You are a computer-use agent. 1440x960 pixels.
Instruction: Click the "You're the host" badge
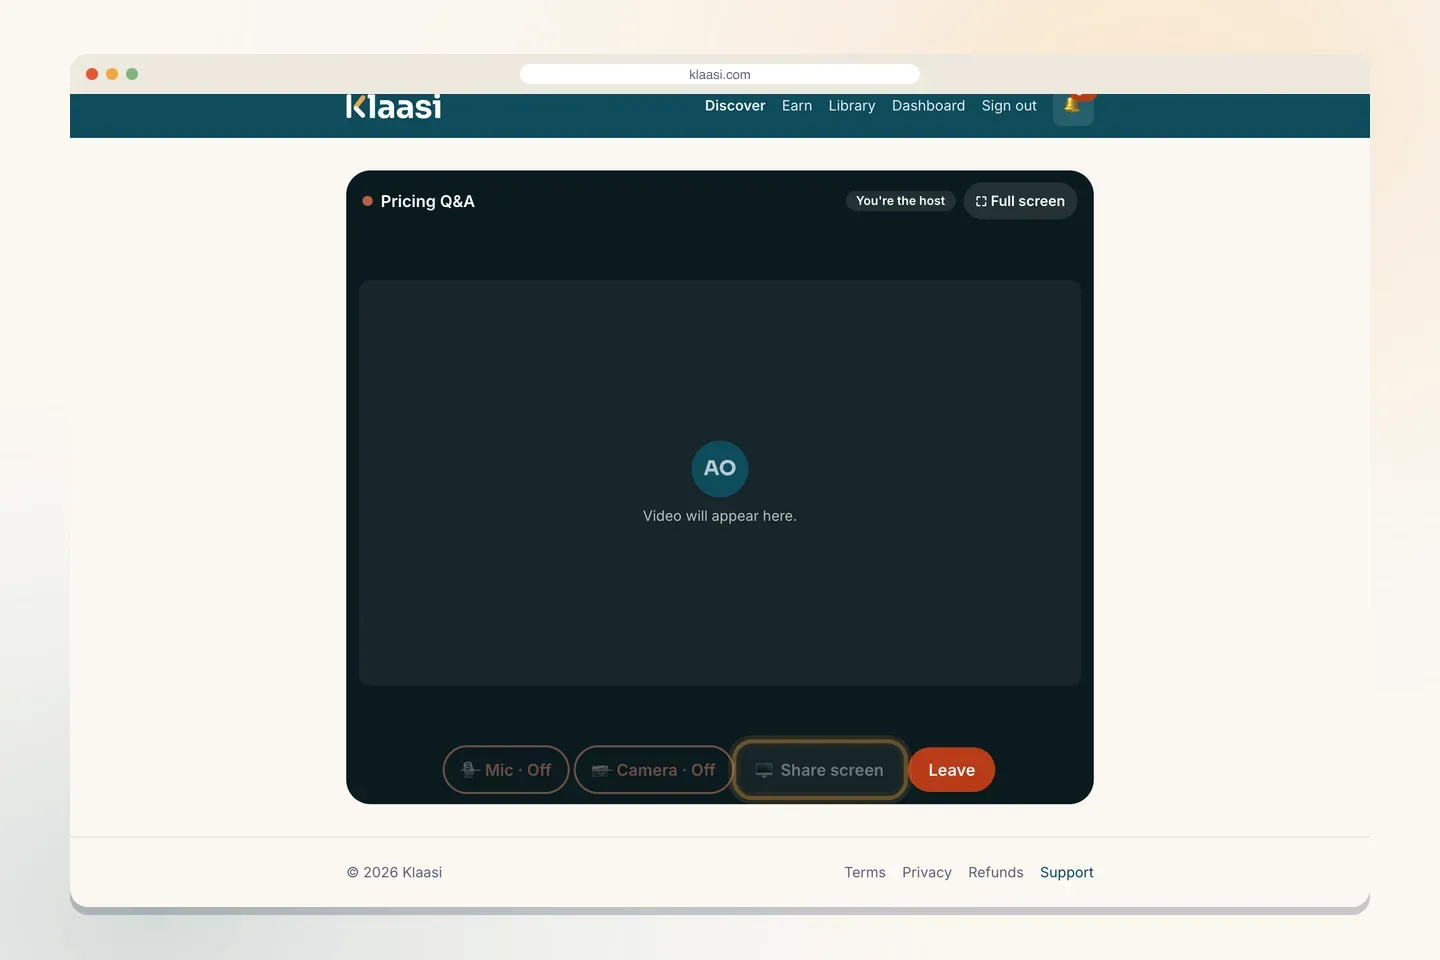click(x=900, y=201)
